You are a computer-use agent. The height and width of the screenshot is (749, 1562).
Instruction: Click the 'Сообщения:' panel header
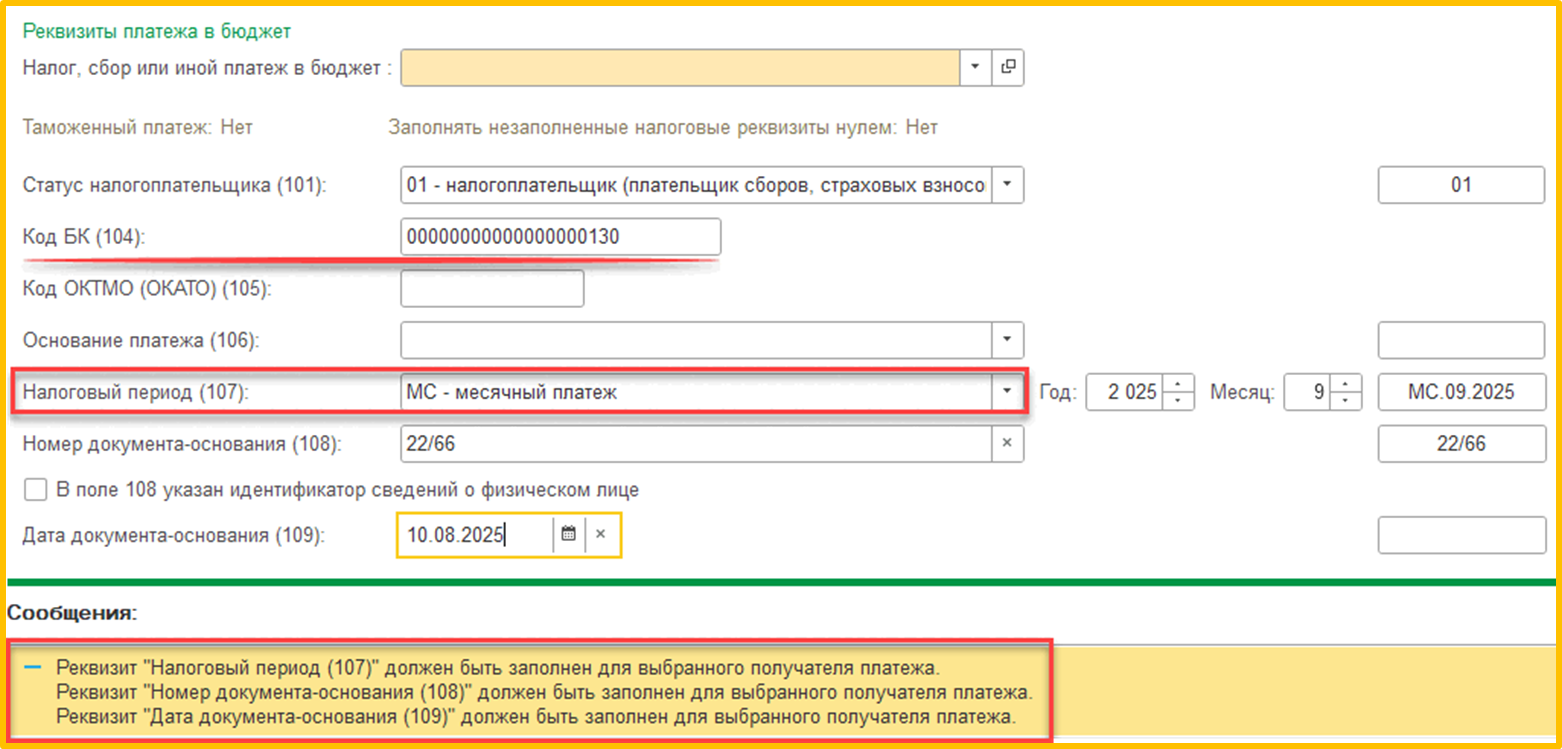[x=73, y=613]
